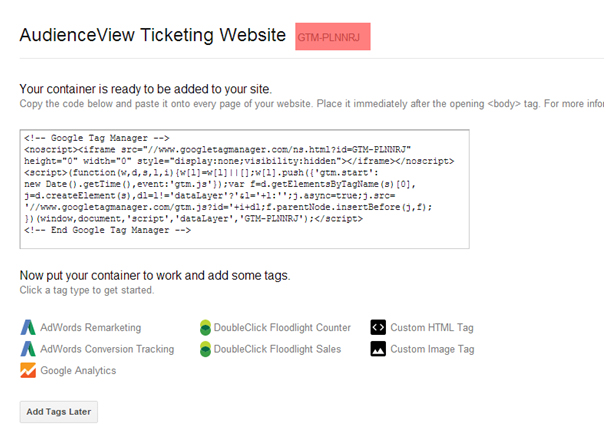Click the Add Tags Later button
The width and height of the screenshot is (606, 432).
point(59,412)
